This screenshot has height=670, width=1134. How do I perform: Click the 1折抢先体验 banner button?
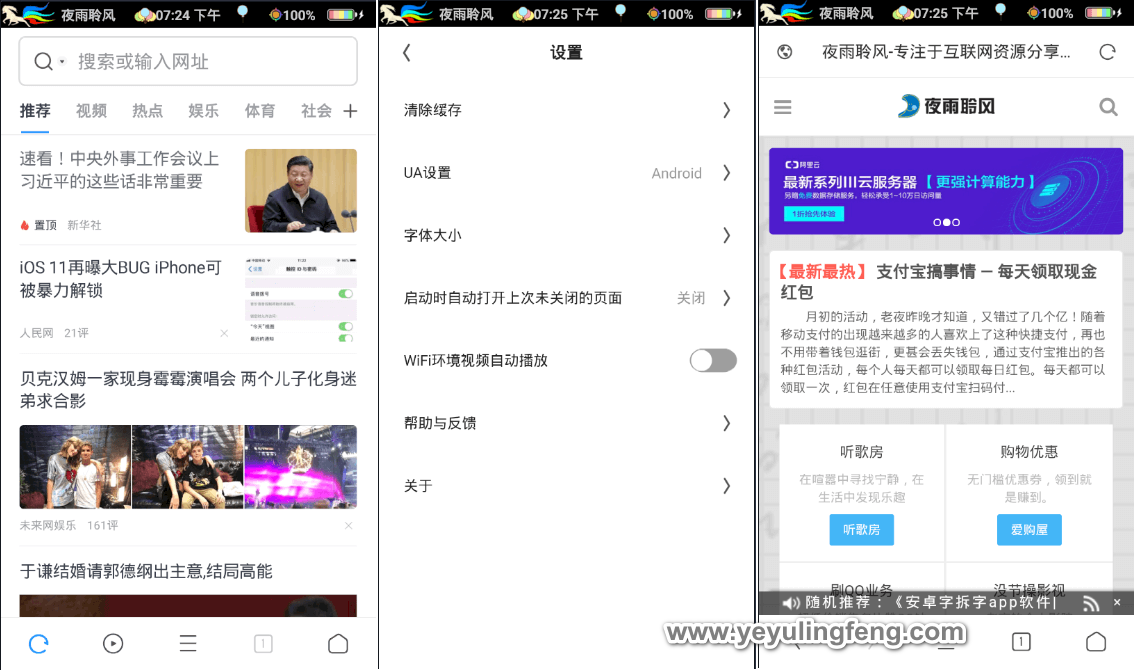pos(814,214)
